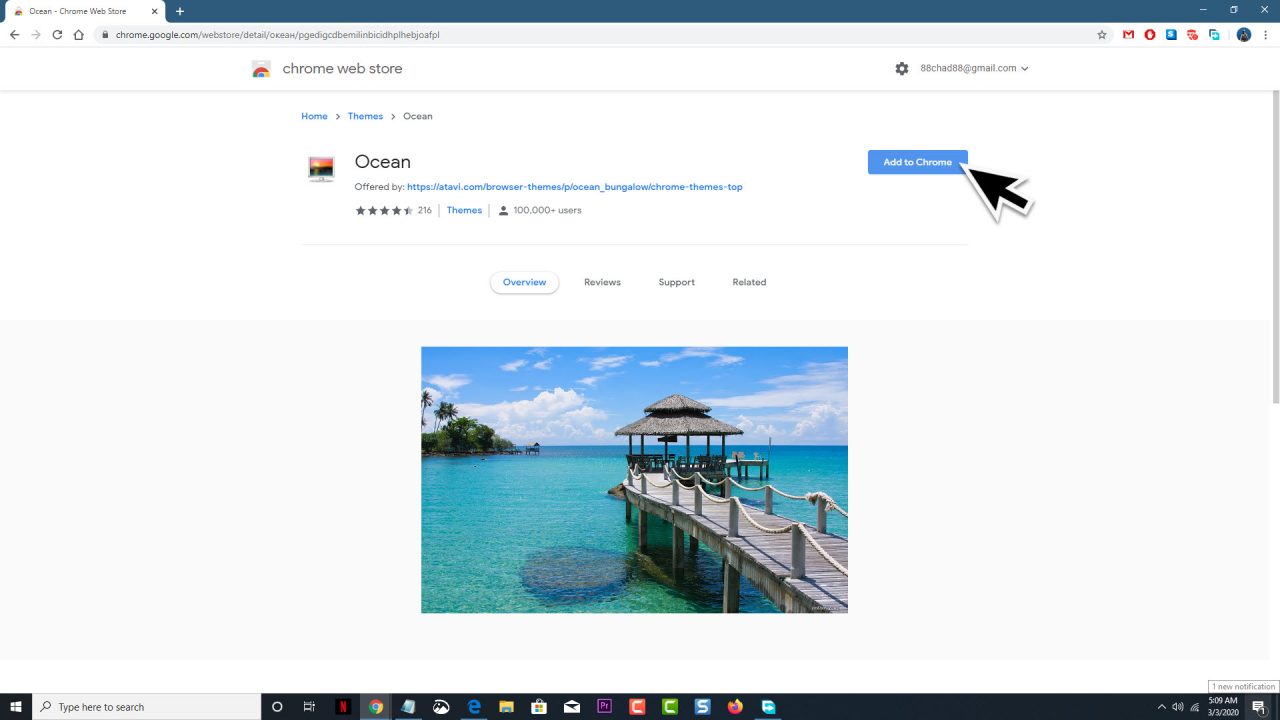1280x720 pixels.
Task: Open the Action Center notifications icon
Action: 1259,706
